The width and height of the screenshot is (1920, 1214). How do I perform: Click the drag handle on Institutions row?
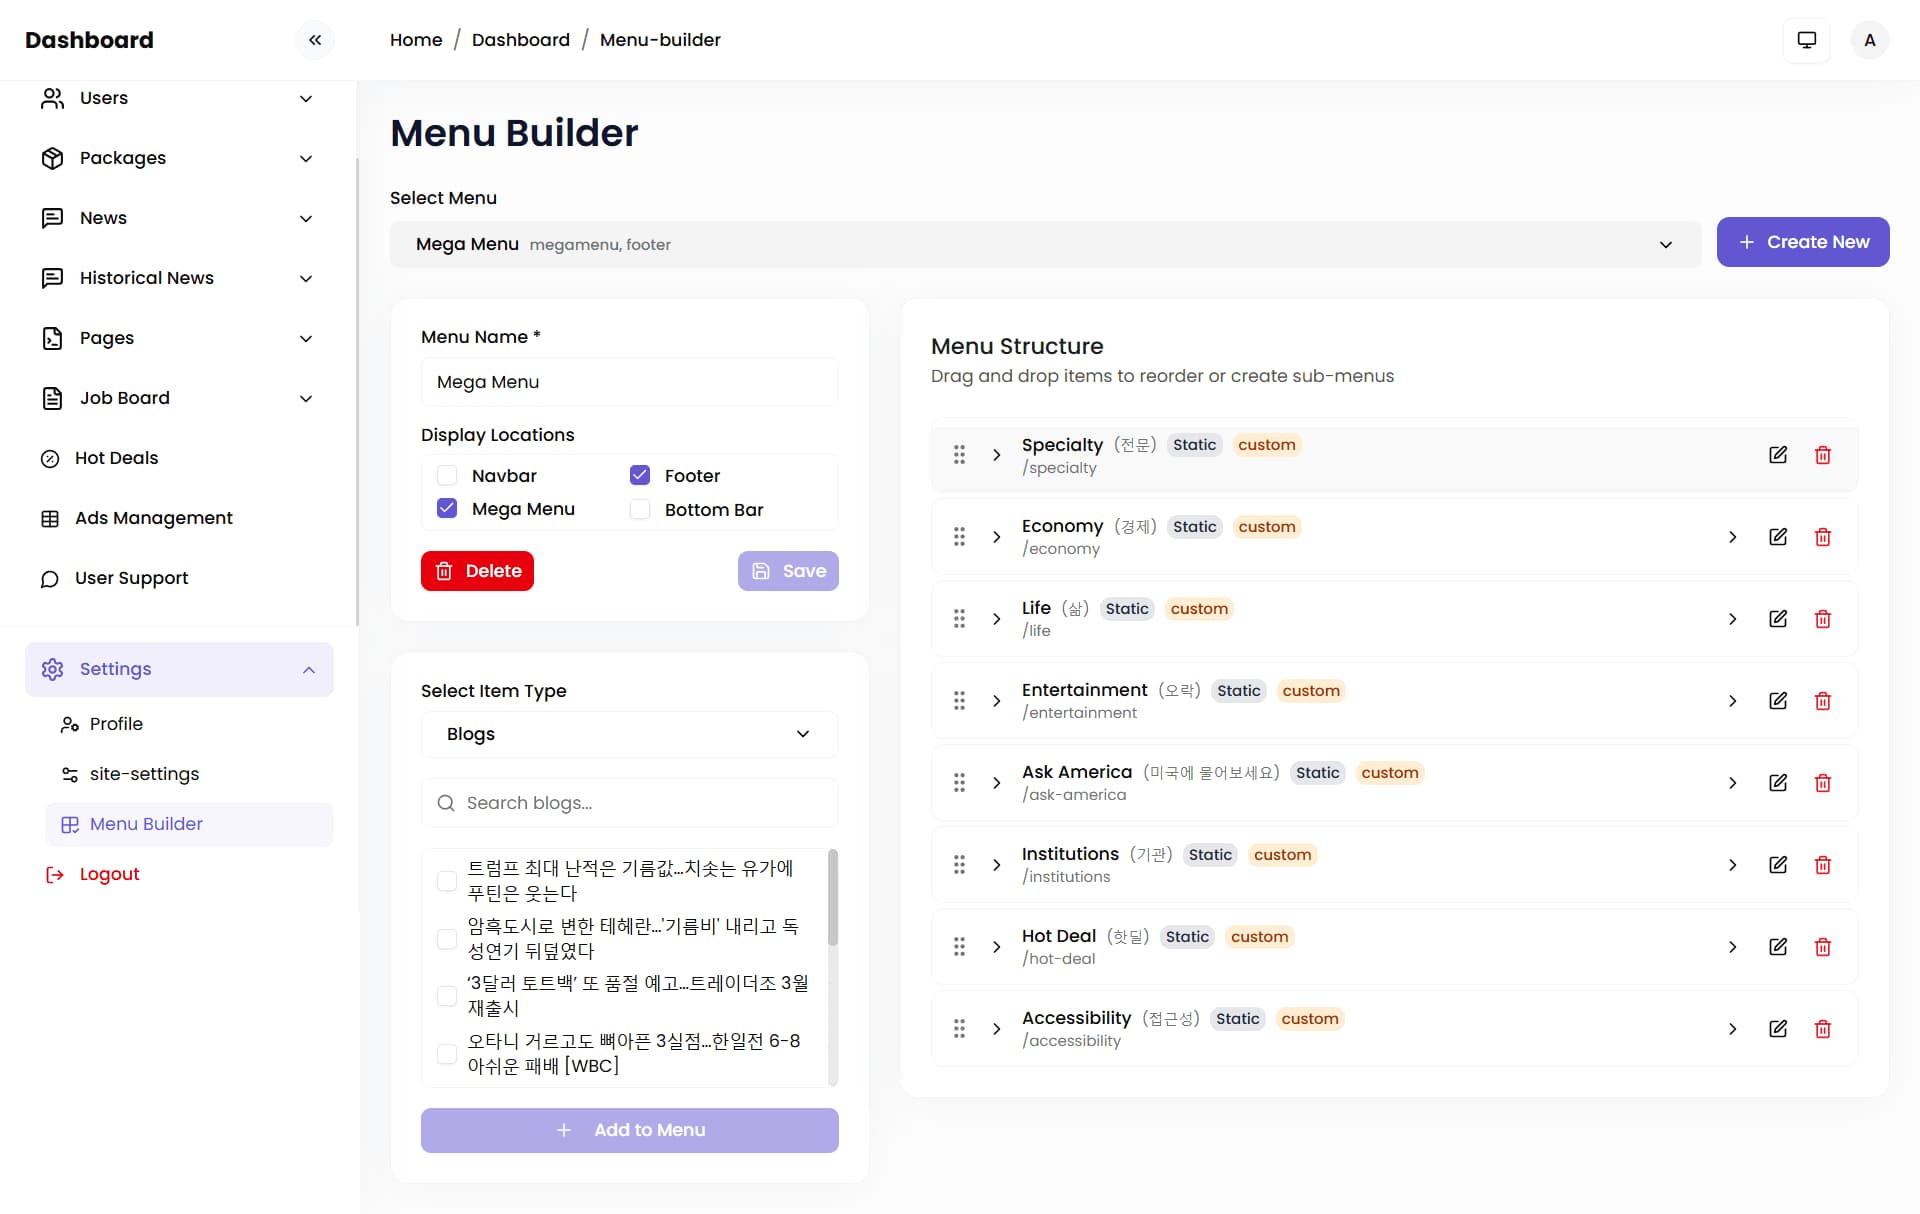click(959, 865)
